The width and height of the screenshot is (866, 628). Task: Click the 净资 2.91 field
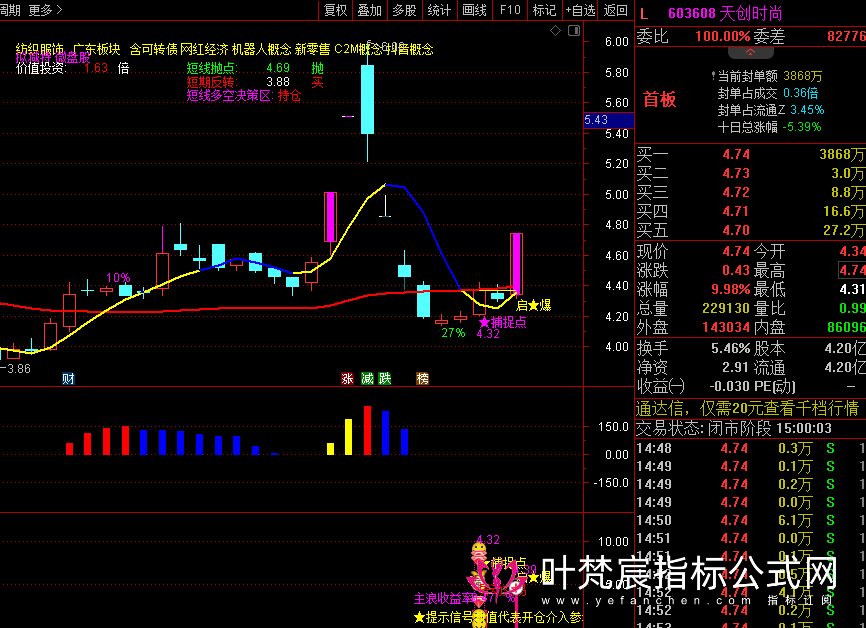[x=694, y=367]
